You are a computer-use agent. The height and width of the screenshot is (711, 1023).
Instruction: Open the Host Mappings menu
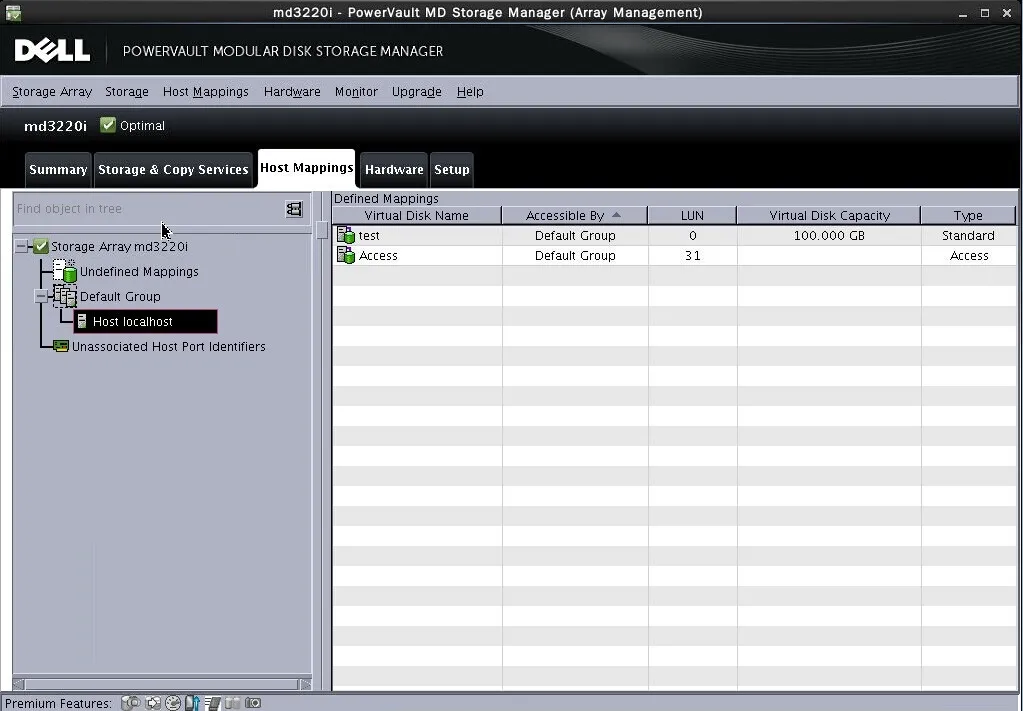click(206, 92)
